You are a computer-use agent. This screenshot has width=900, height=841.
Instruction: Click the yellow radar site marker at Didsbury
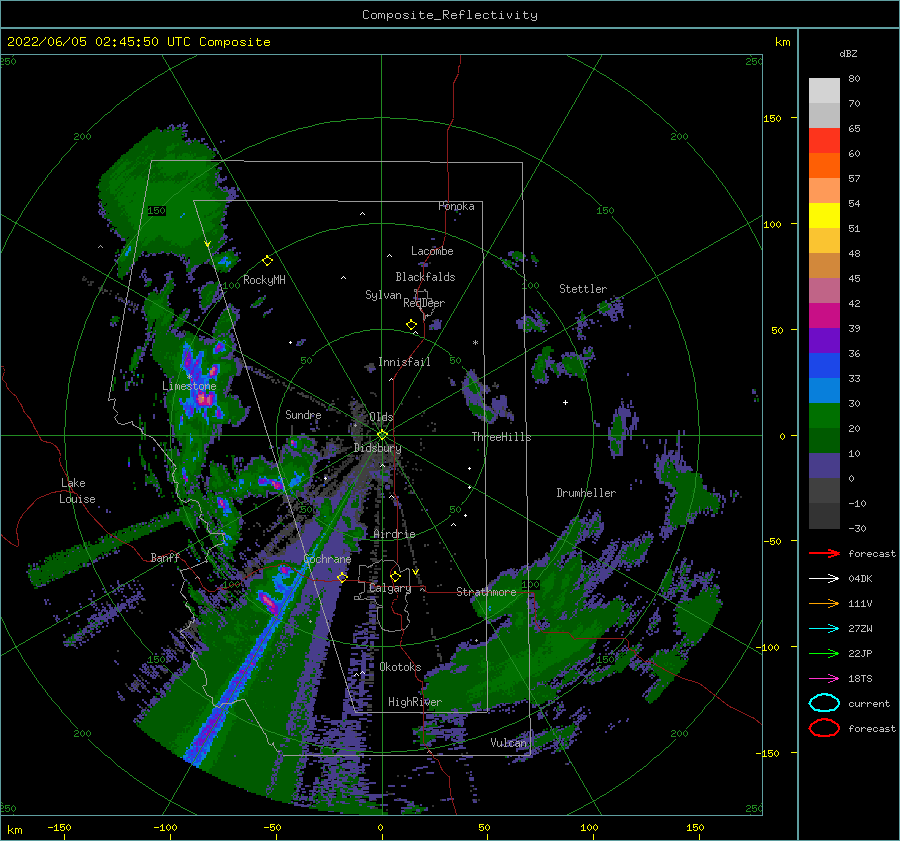pos(382,435)
